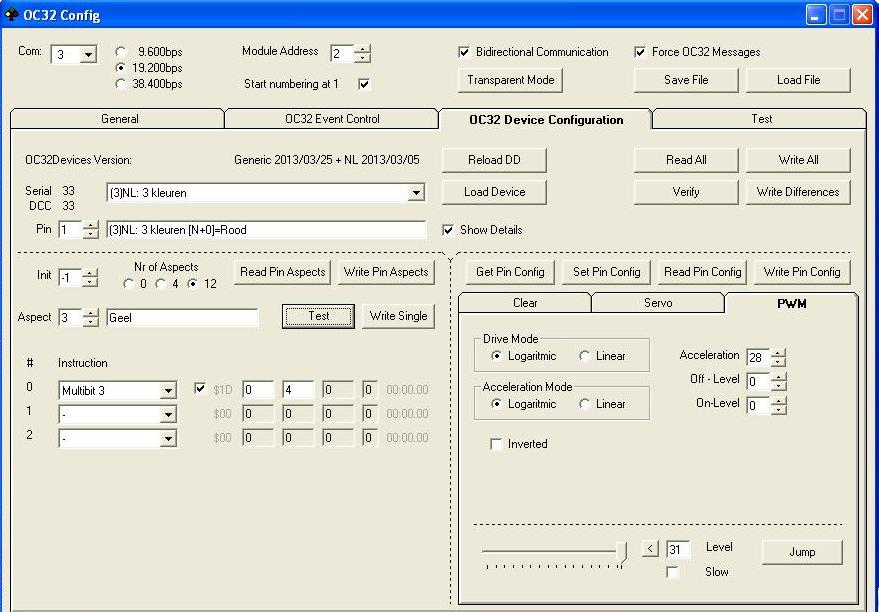This screenshot has height=612, width=879.
Task: Open the Servo tab
Action: pyautogui.click(x=657, y=303)
